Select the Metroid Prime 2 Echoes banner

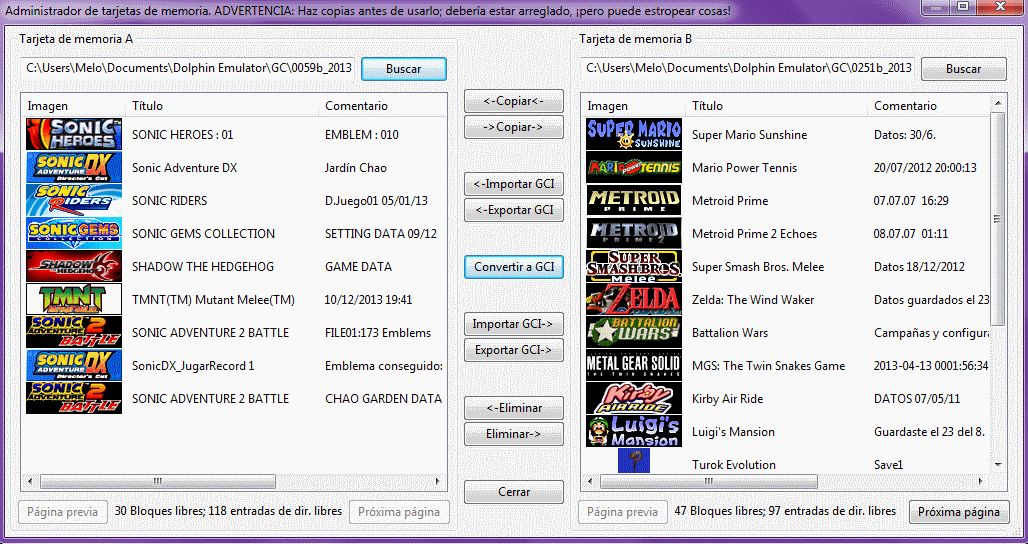tap(634, 233)
